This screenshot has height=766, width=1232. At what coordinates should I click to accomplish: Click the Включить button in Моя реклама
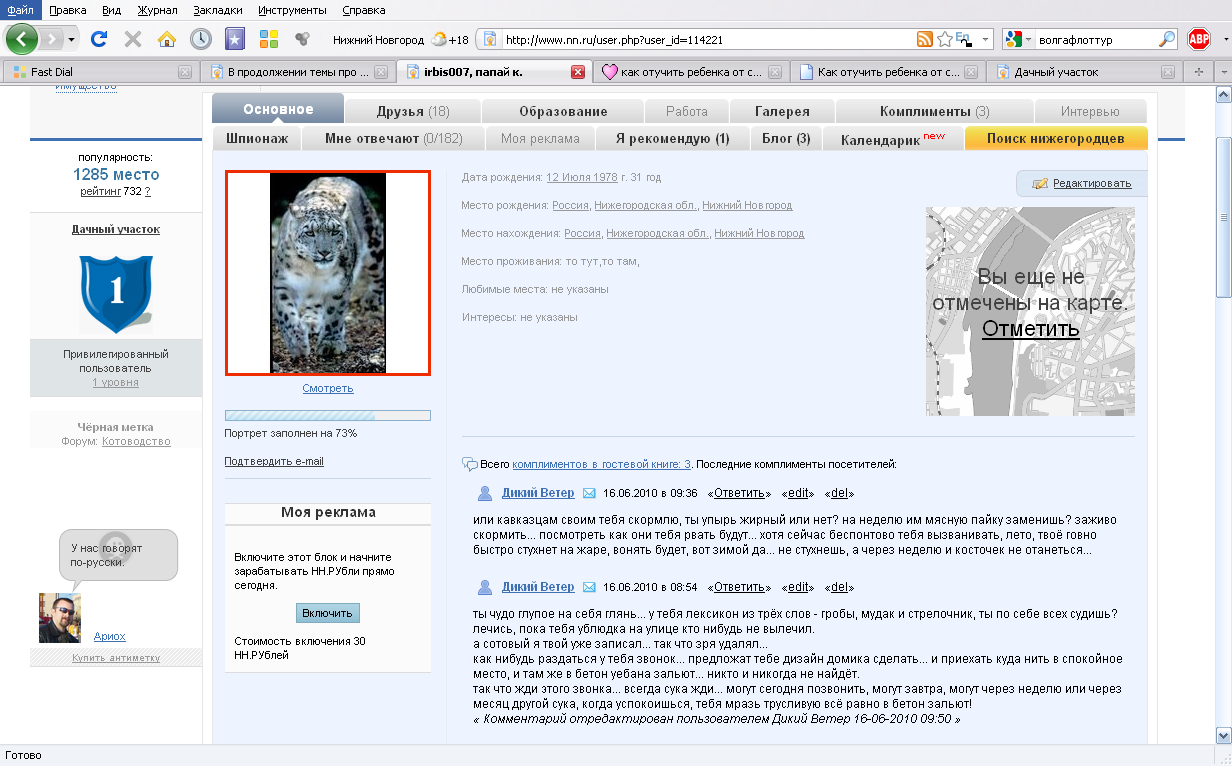pyautogui.click(x=328, y=613)
